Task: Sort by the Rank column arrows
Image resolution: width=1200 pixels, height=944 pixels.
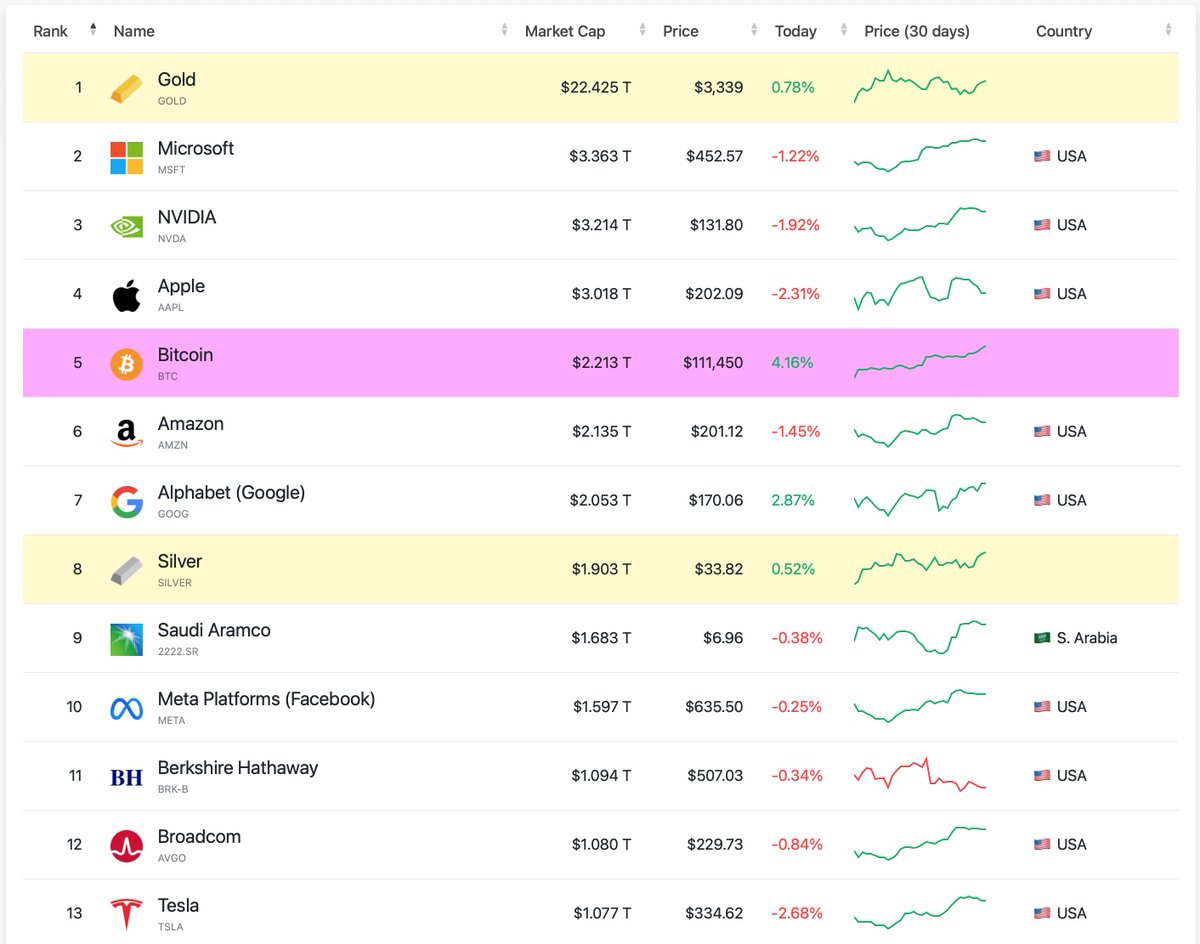Action: coord(93,30)
